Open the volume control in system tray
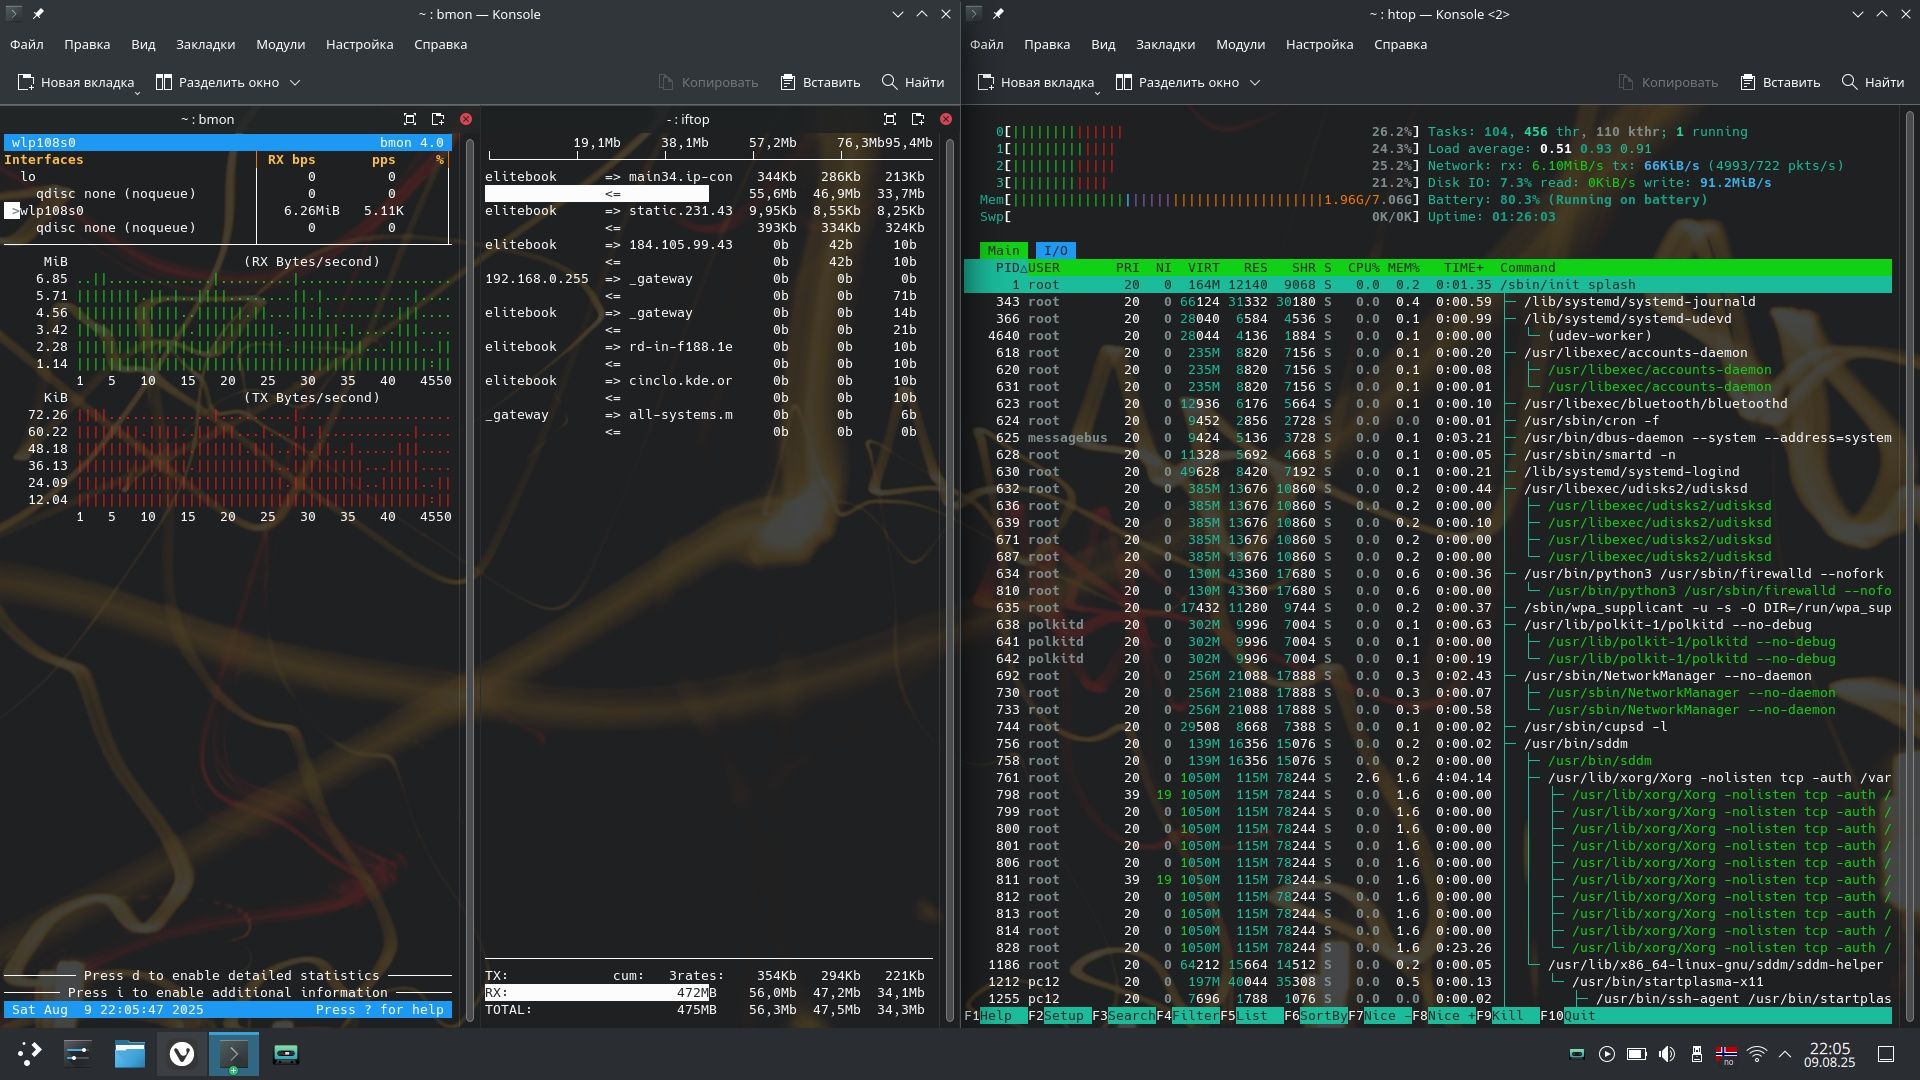This screenshot has height=1080, width=1920. point(1667,1054)
